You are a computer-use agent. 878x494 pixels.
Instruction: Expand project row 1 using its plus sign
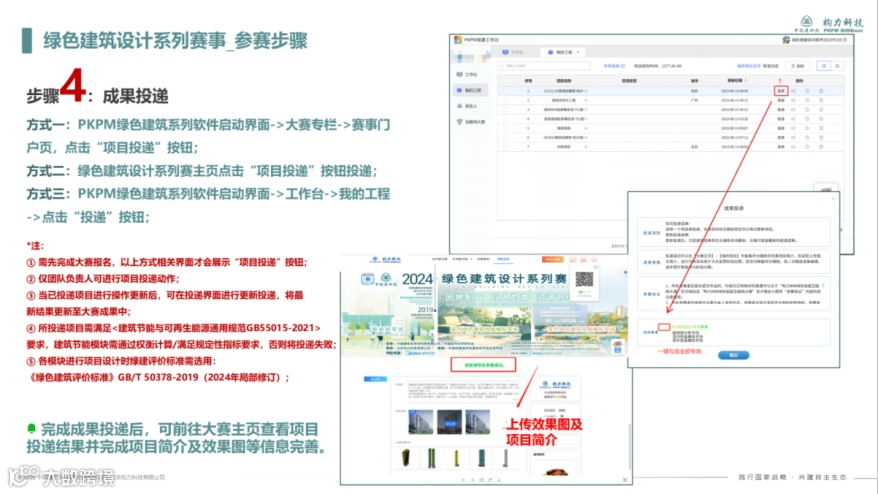click(586, 91)
